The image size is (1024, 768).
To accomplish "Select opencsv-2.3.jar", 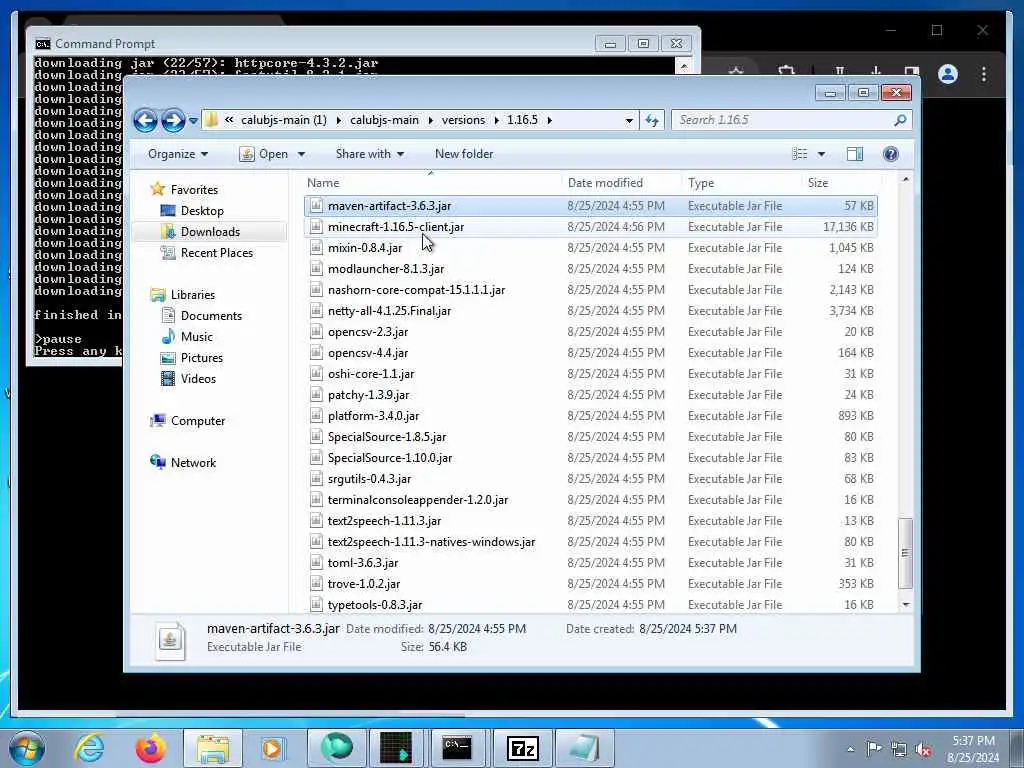I will 590,332.
